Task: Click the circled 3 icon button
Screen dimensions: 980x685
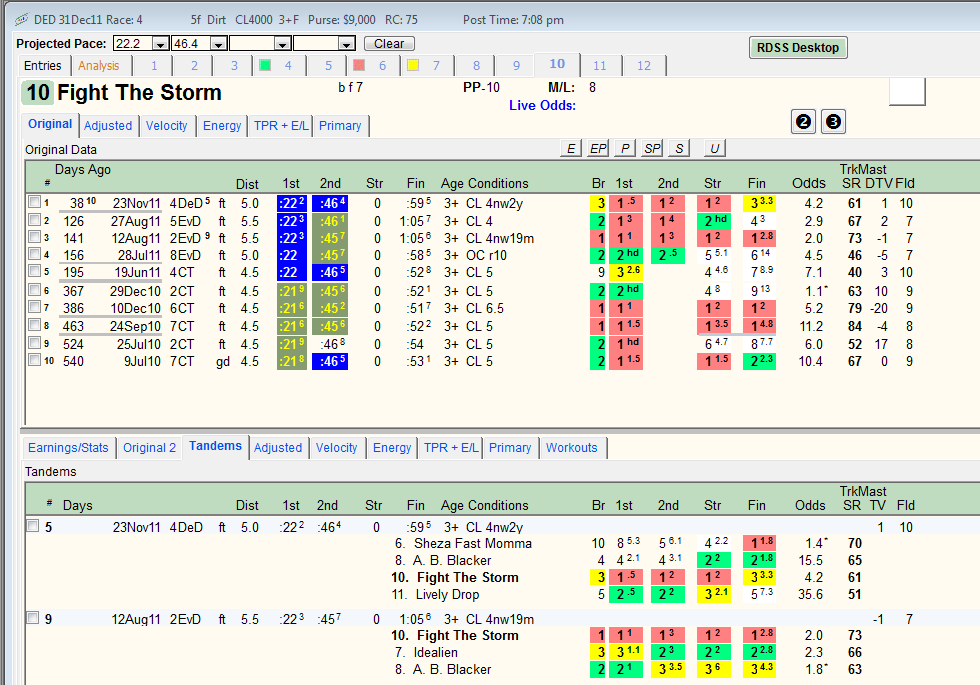Action: point(833,121)
